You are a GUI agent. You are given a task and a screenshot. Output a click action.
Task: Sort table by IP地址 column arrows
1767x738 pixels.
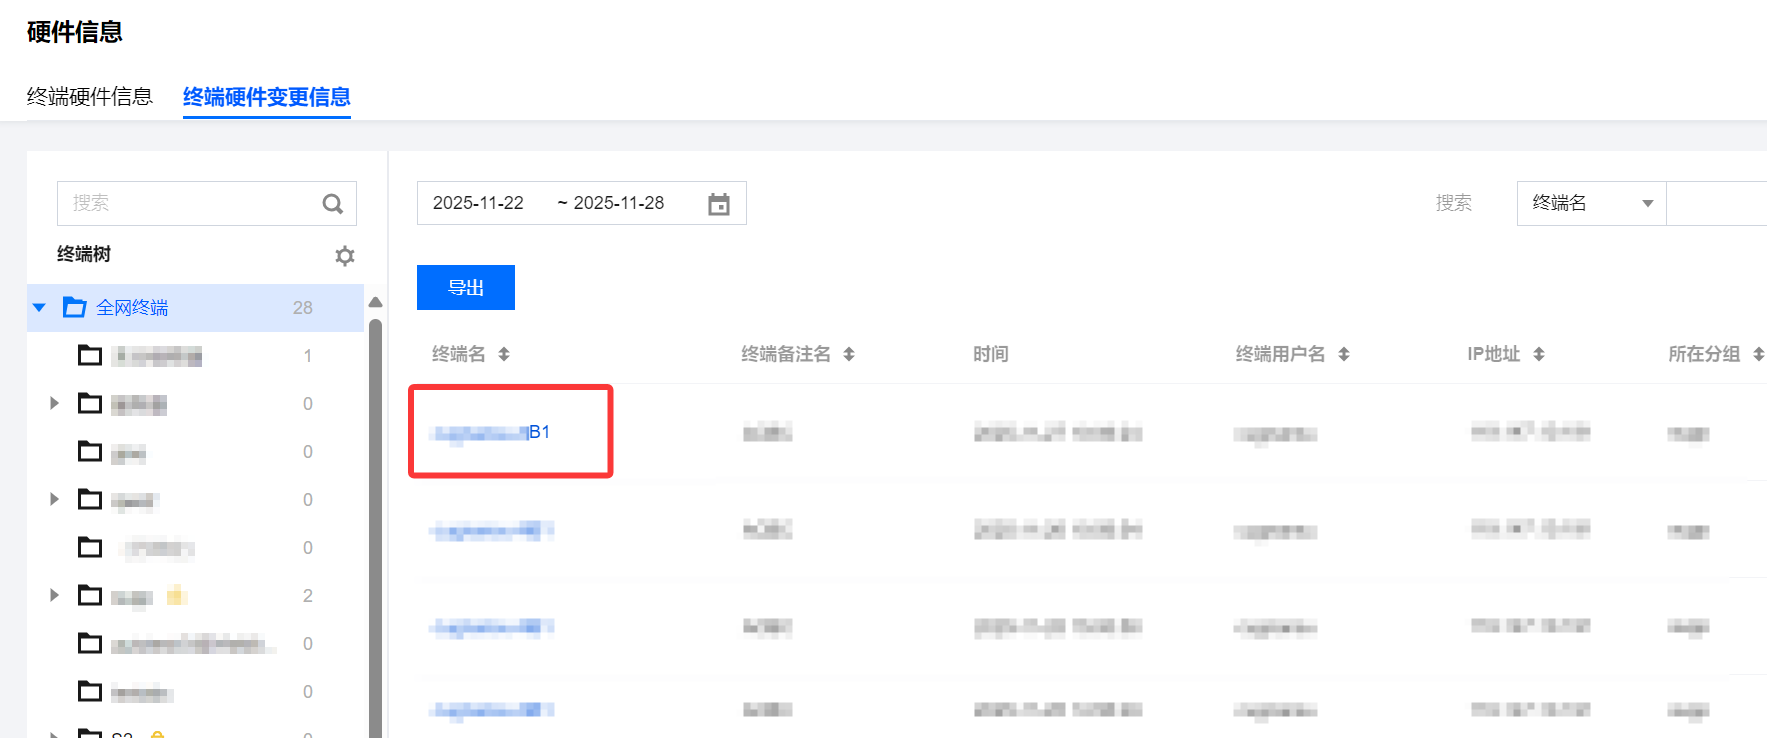click(x=1539, y=354)
